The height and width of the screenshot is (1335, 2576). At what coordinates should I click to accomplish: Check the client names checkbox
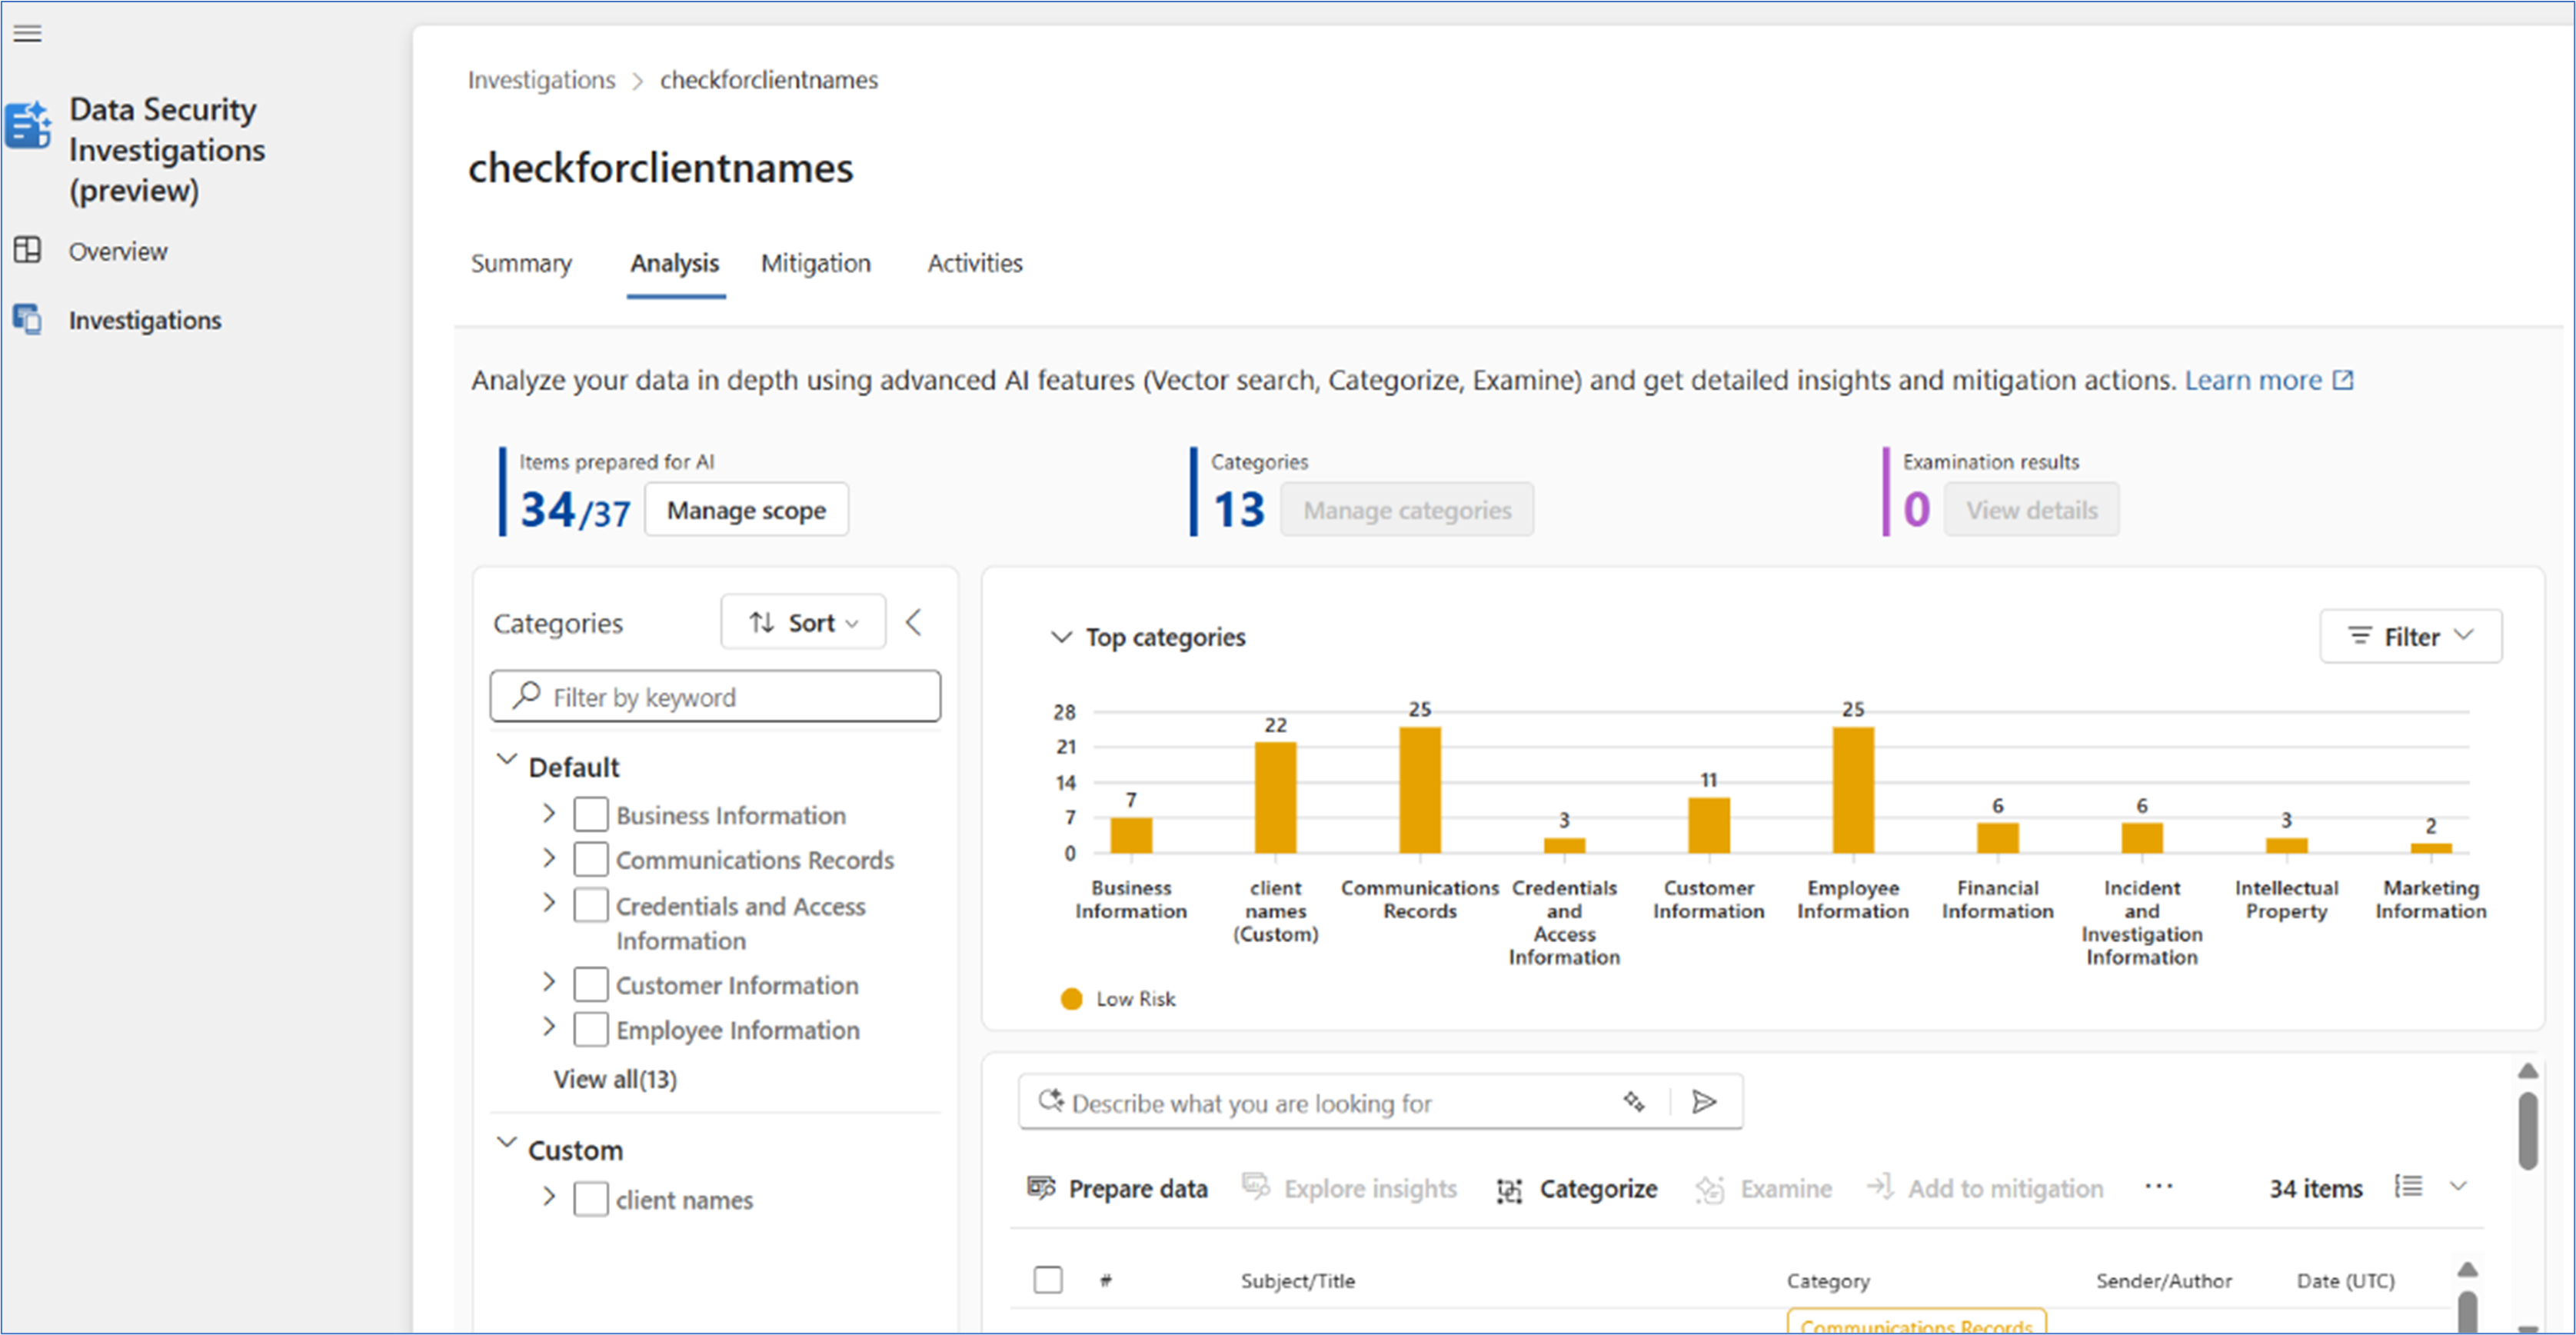(590, 1199)
